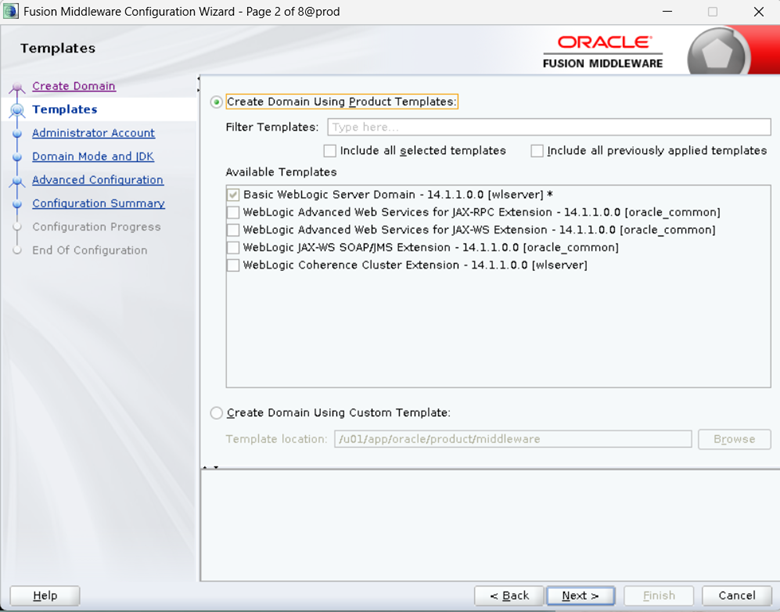Image resolution: width=780 pixels, height=612 pixels.
Task: Select the Templates step in sidebar
Action: coord(65,109)
